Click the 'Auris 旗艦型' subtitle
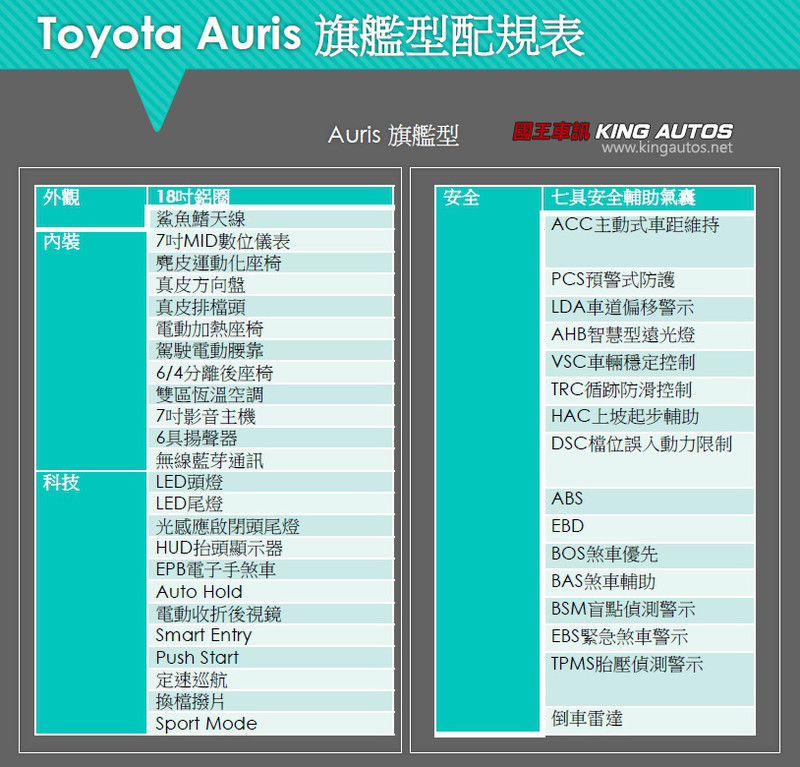 click(393, 136)
